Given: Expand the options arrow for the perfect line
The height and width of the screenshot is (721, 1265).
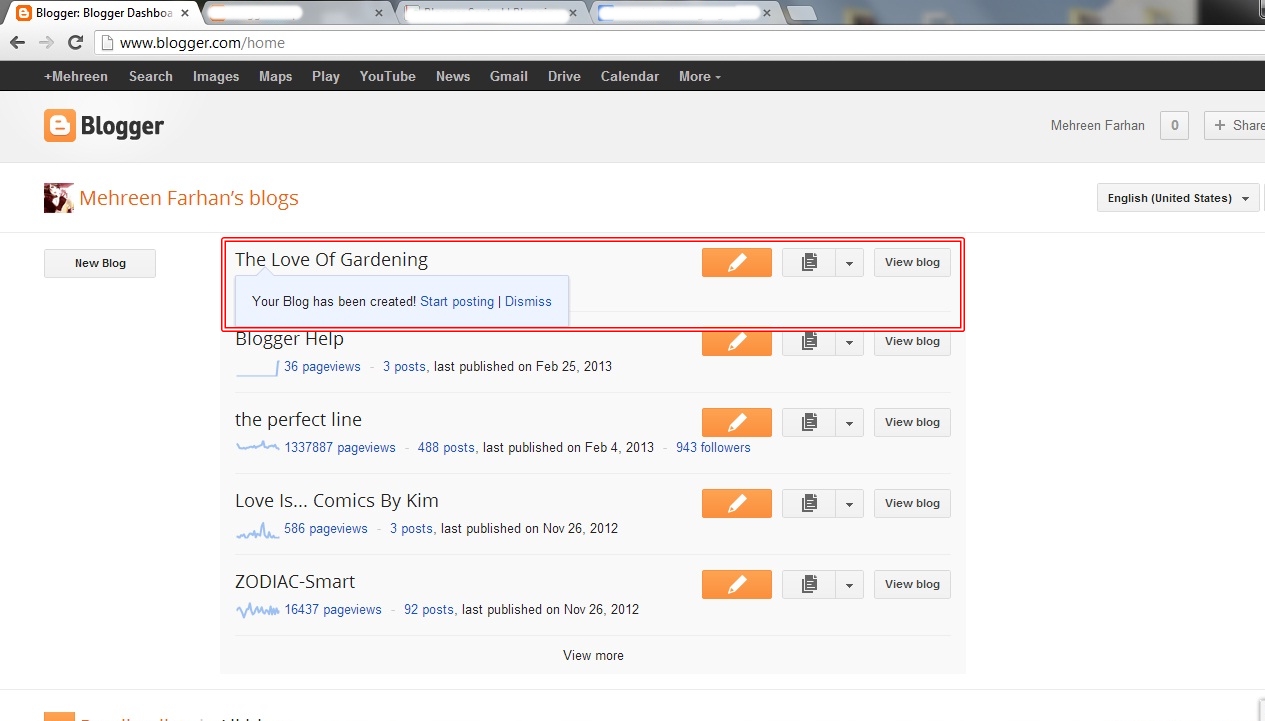Looking at the screenshot, I should pyautogui.click(x=849, y=422).
